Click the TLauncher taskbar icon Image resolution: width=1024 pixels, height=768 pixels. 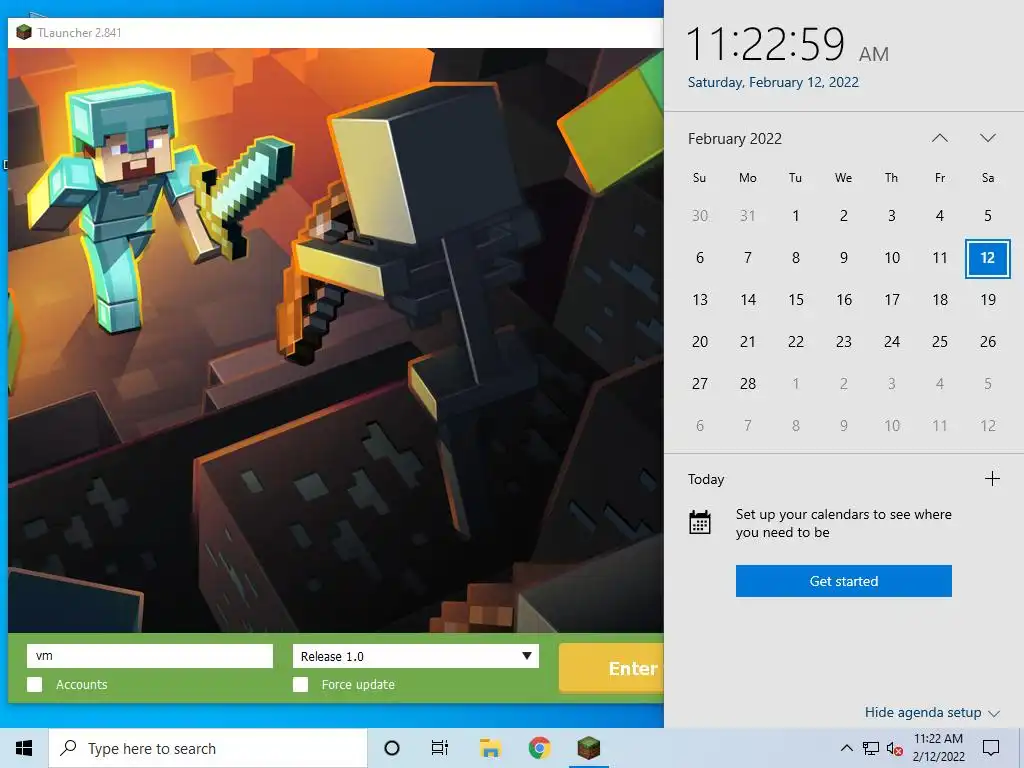[x=588, y=748]
